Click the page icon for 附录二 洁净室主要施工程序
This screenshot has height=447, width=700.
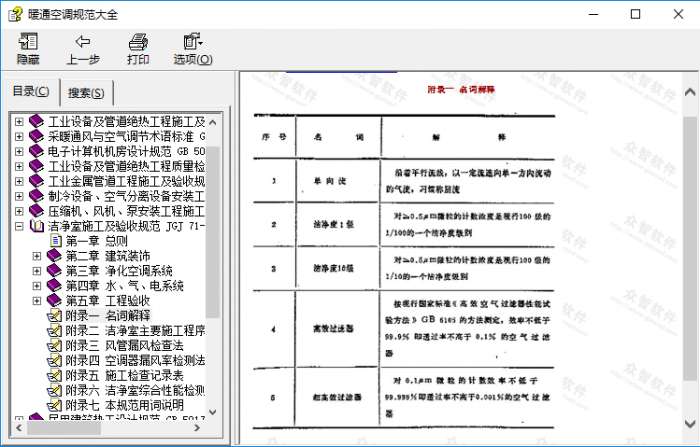pos(54,331)
